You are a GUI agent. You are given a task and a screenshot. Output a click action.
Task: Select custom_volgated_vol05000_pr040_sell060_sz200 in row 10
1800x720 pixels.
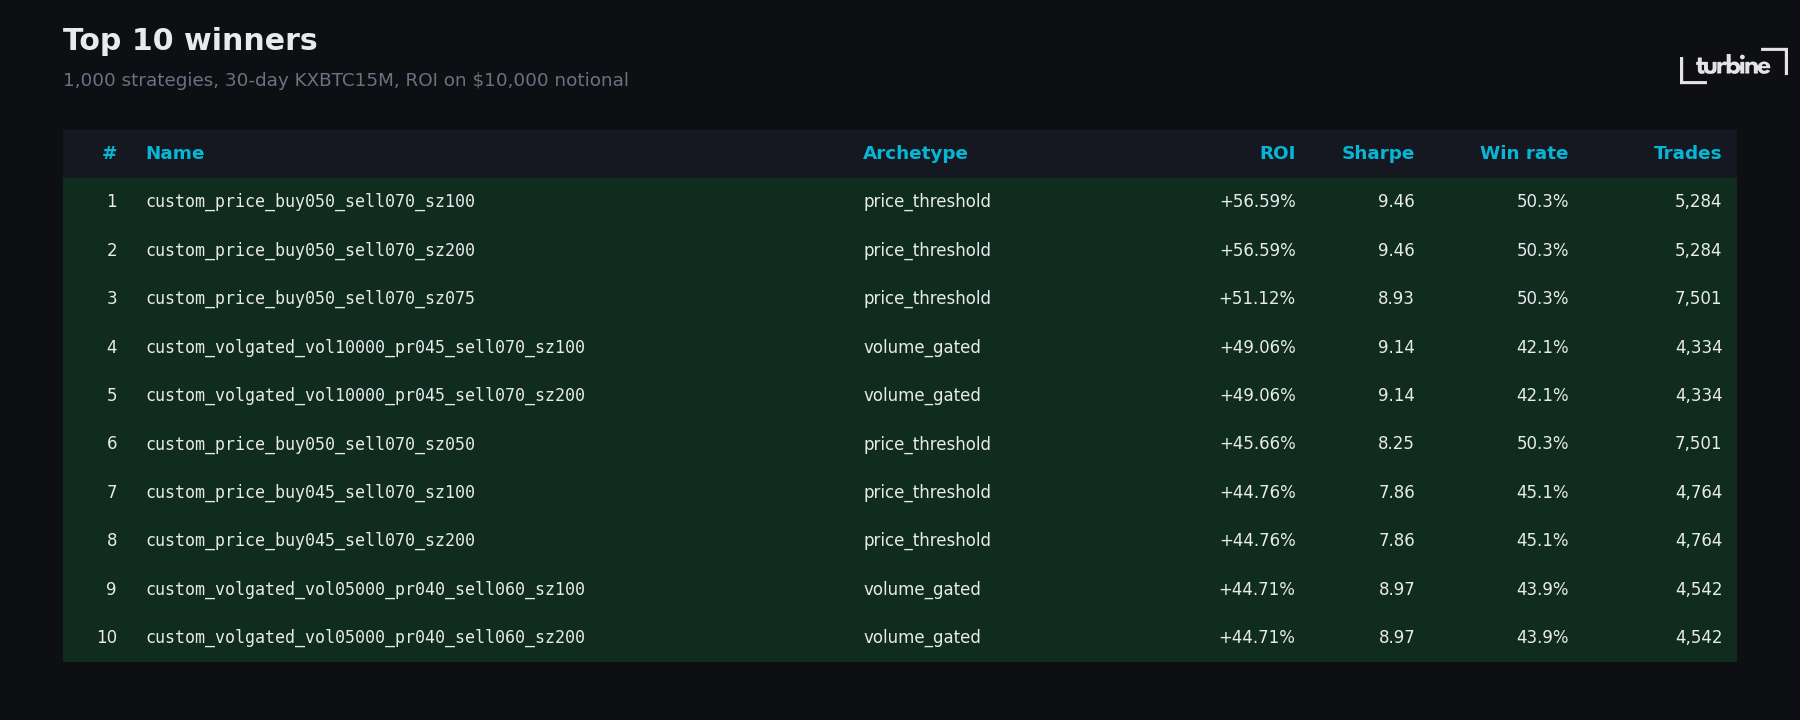pyautogui.click(x=365, y=638)
